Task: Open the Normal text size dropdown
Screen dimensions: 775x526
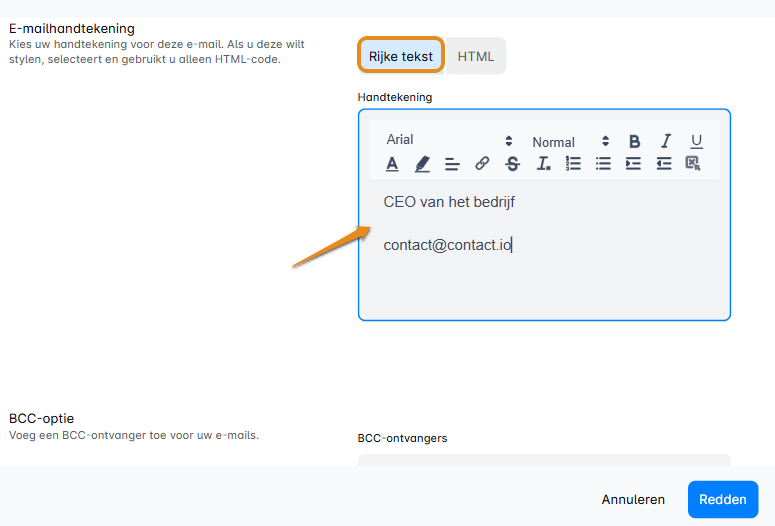Action: [570, 142]
